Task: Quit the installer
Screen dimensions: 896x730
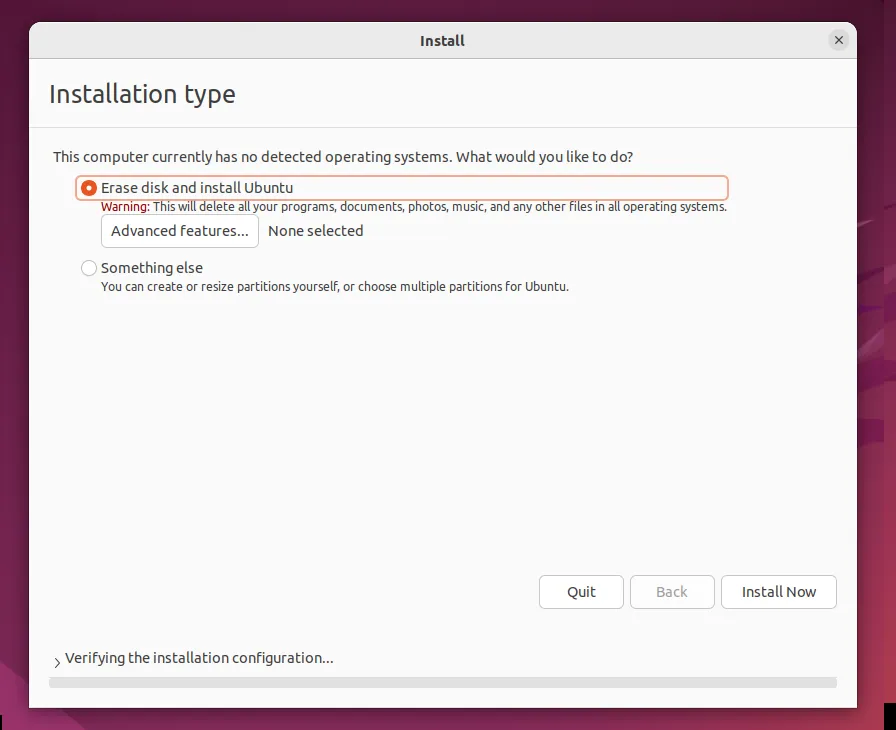Action: 581,592
